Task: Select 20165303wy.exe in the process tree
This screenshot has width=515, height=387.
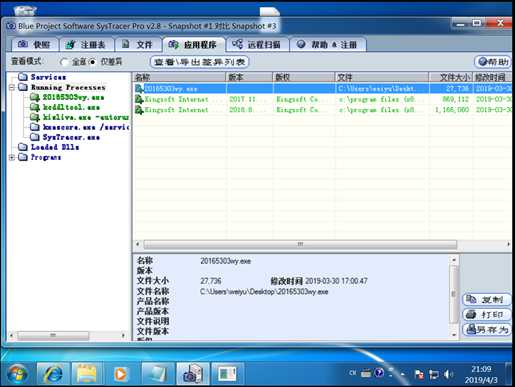Action: pyautogui.click(x=73, y=97)
